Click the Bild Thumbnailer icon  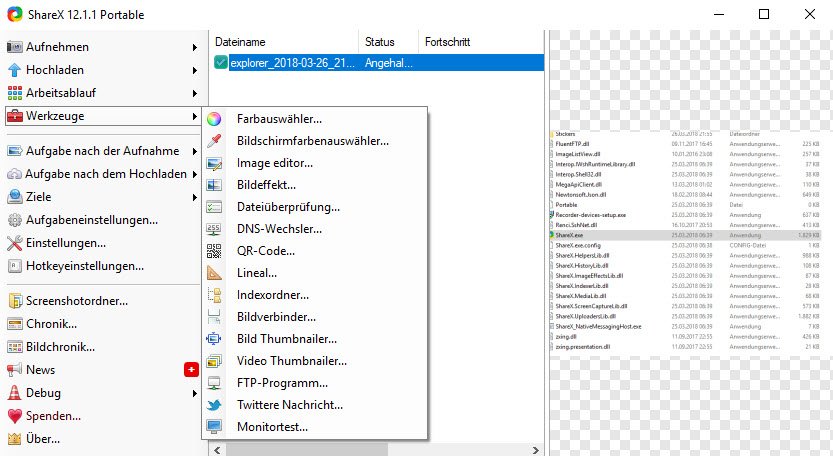point(214,339)
